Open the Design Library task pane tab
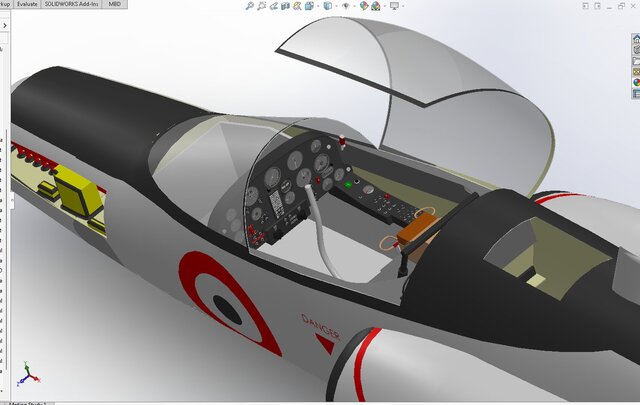 (x=636, y=50)
